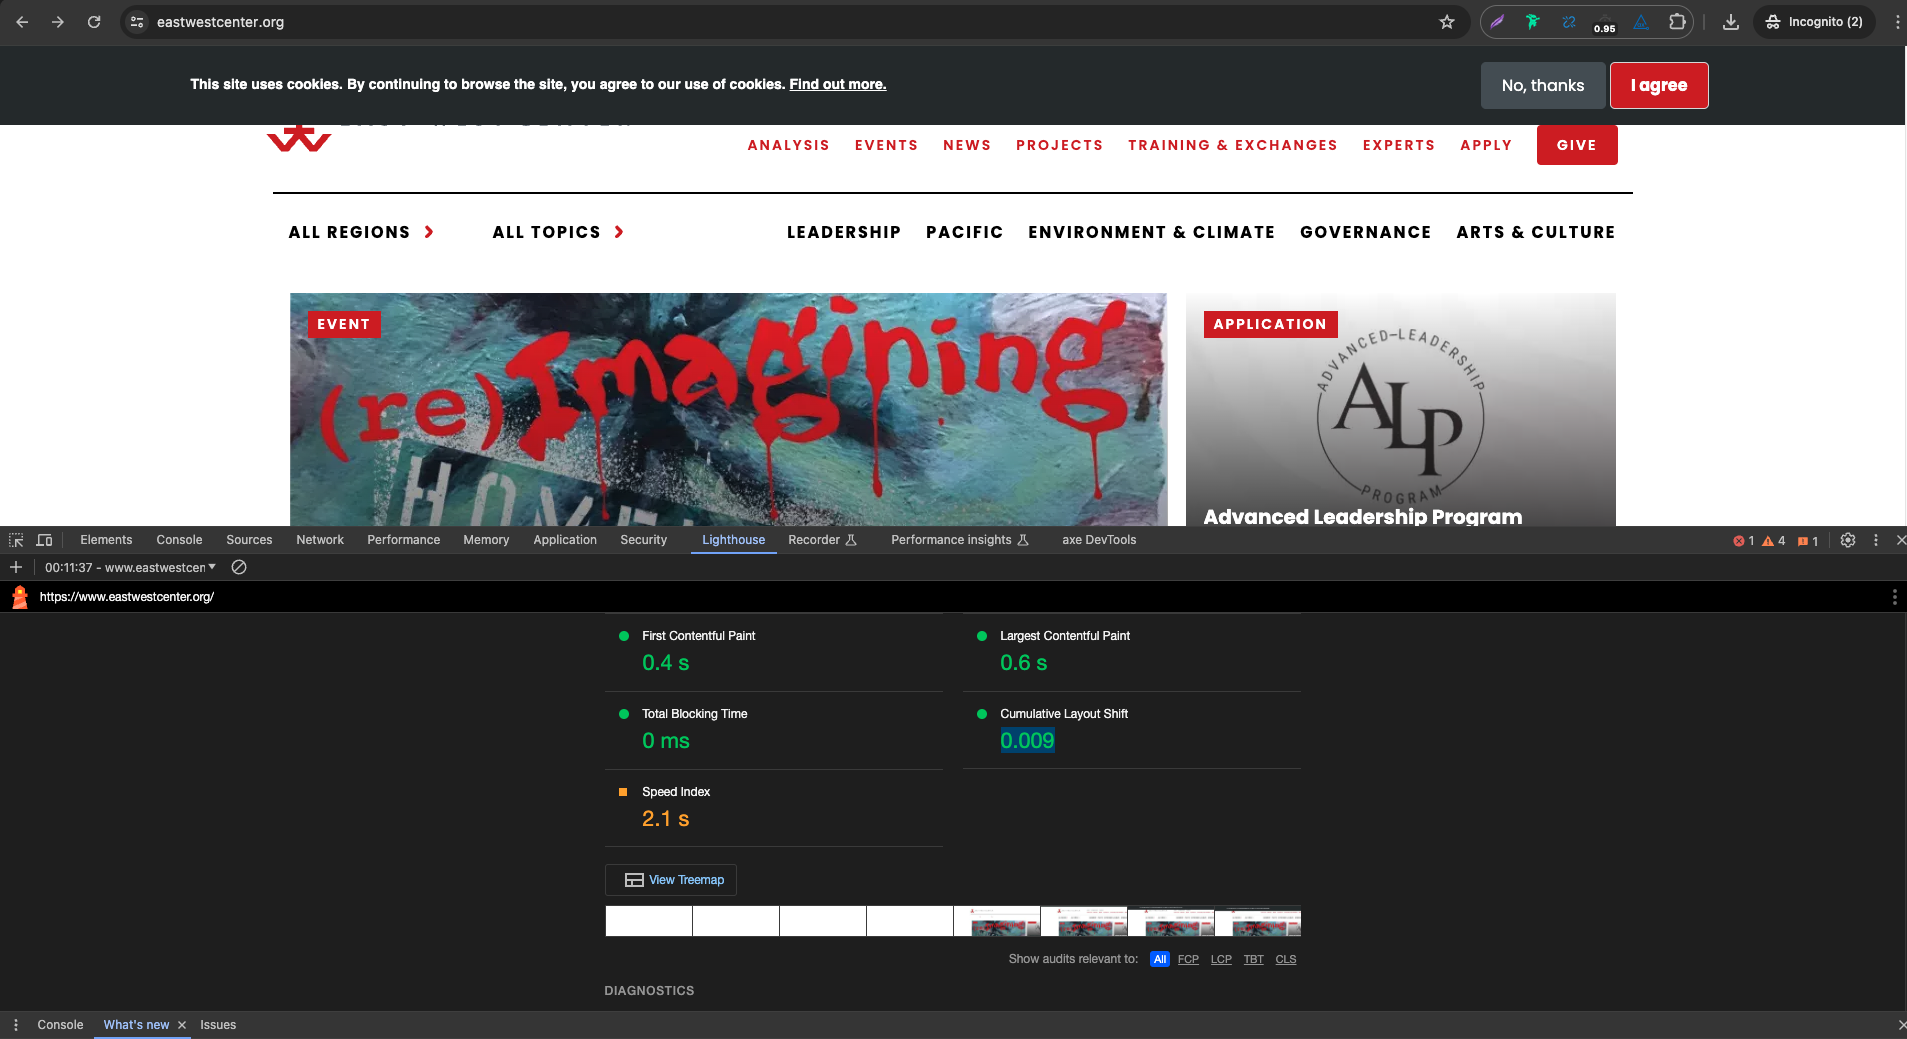The height and width of the screenshot is (1039, 1907).
Task: Expand the All Regions menu
Action: [x=361, y=232]
